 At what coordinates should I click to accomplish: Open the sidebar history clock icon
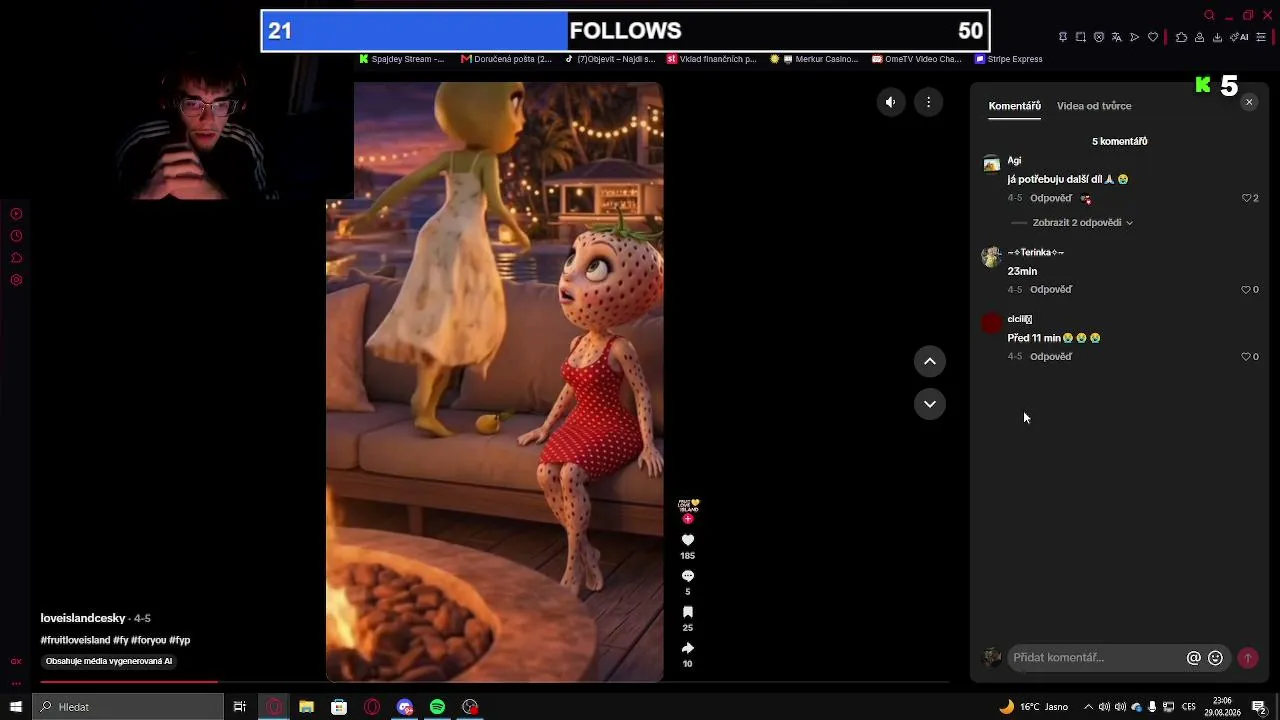[x=16, y=236]
